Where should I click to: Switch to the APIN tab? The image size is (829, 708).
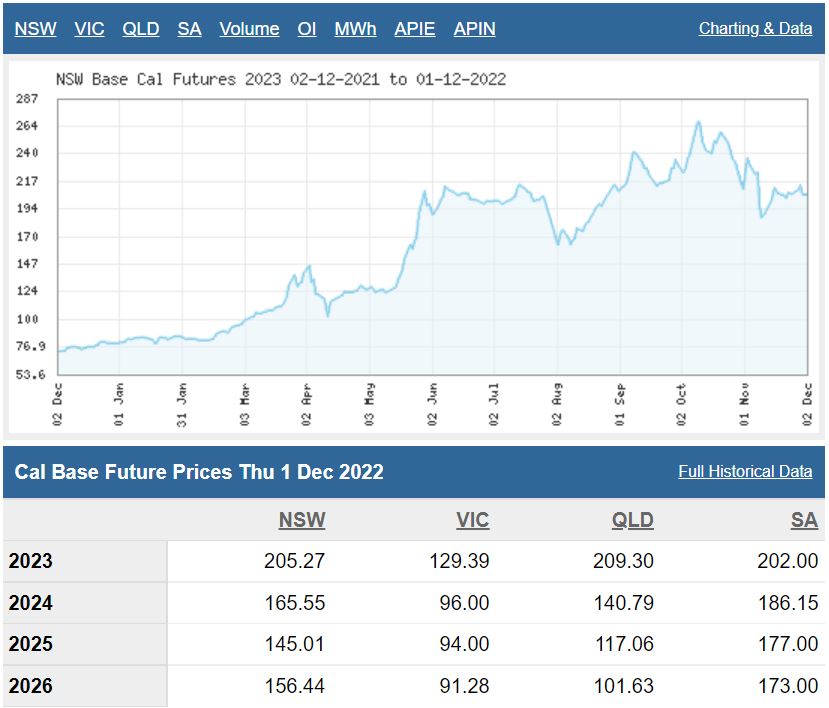474,29
